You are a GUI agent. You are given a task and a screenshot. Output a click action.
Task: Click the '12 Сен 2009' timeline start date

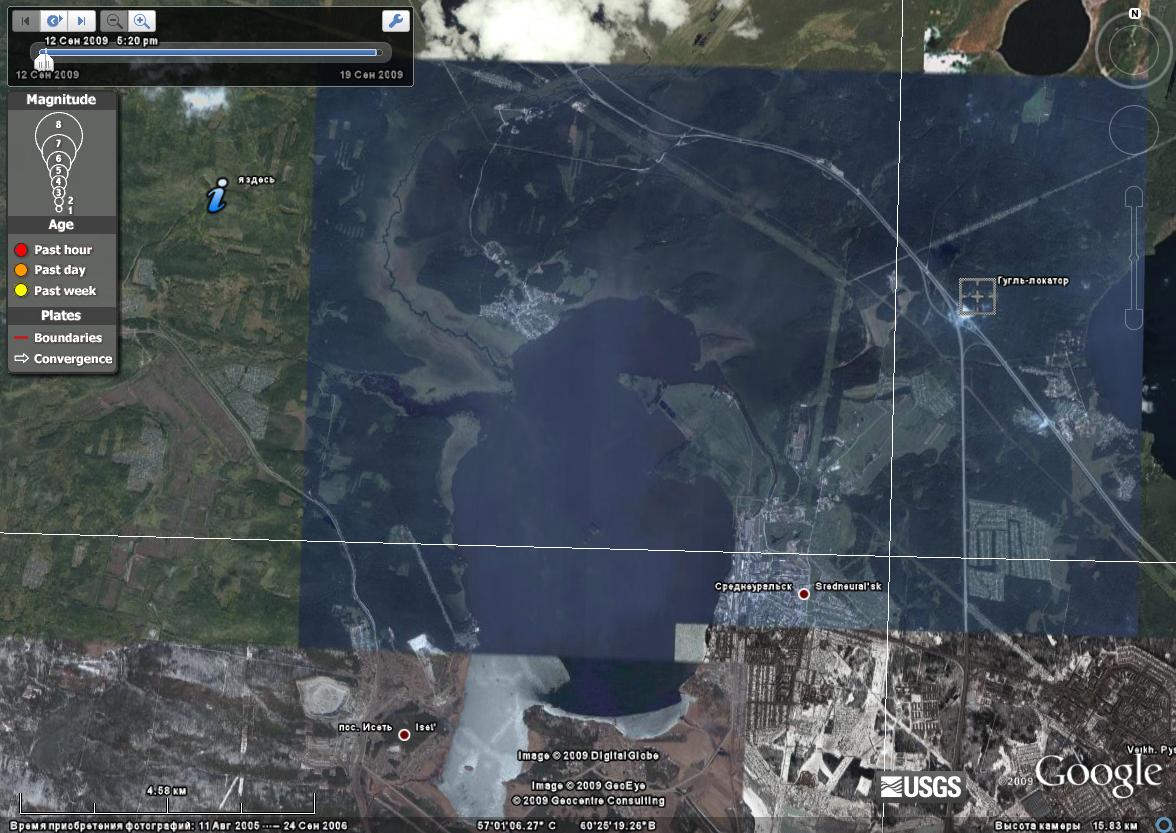(x=47, y=75)
